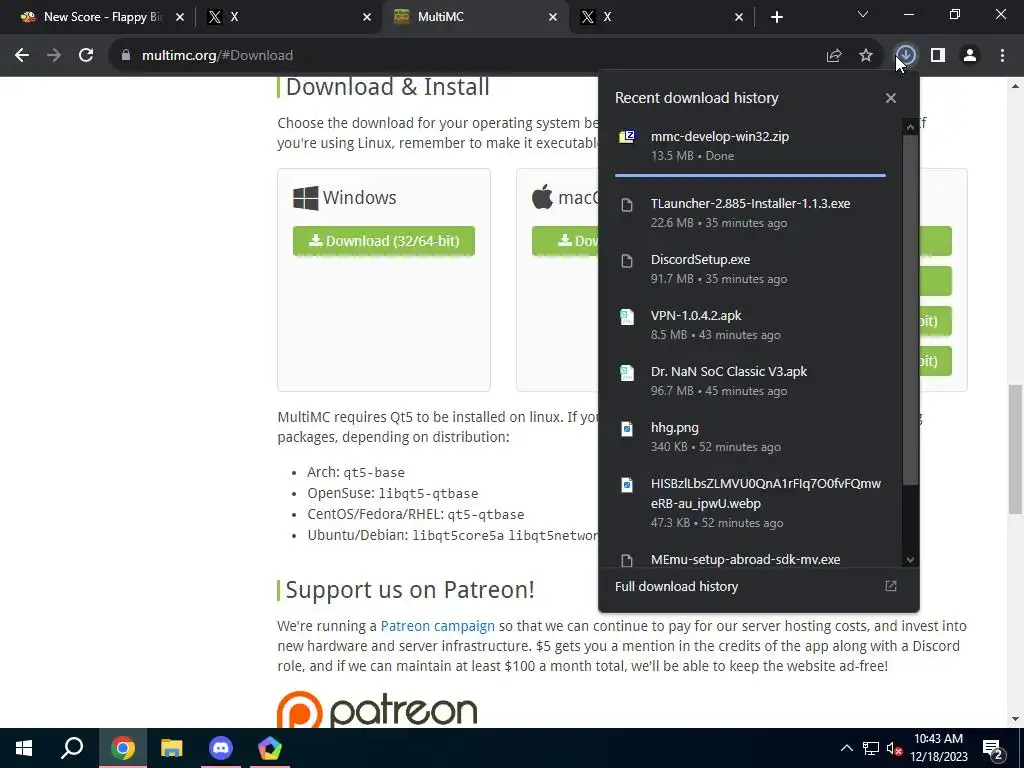Open a new browser tab

click(x=776, y=17)
